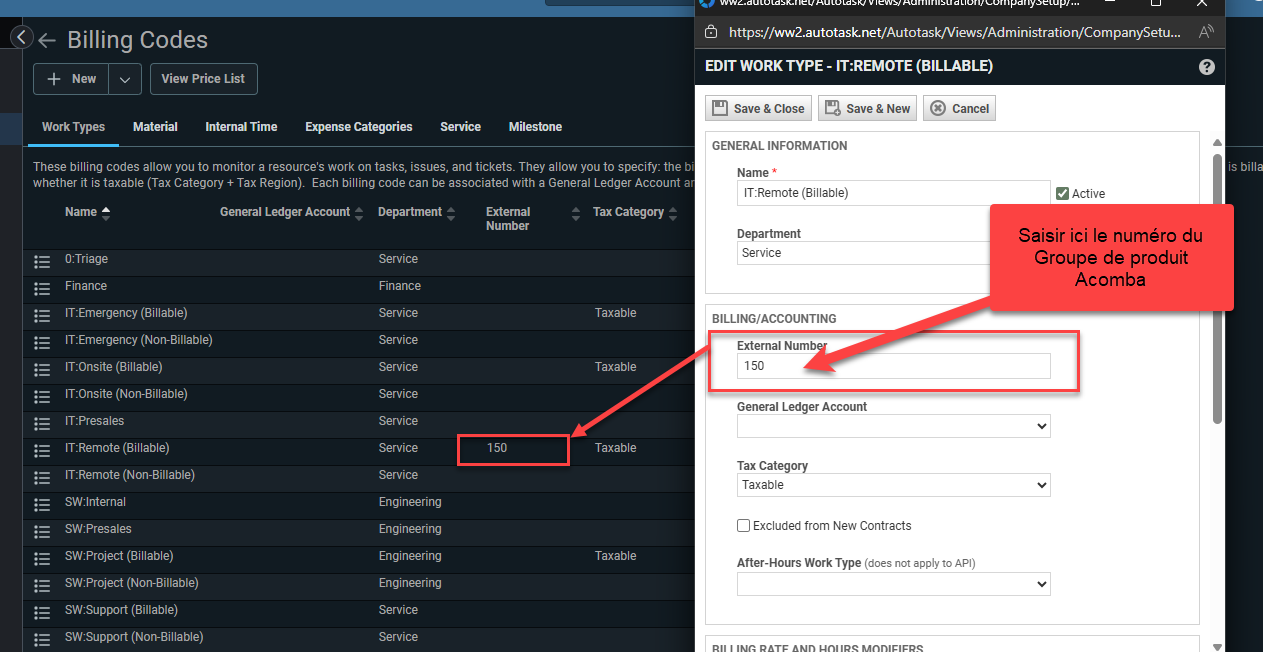The width and height of the screenshot is (1263, 652).
Task: Toggle the Active checkbox
Action: 1062,193
